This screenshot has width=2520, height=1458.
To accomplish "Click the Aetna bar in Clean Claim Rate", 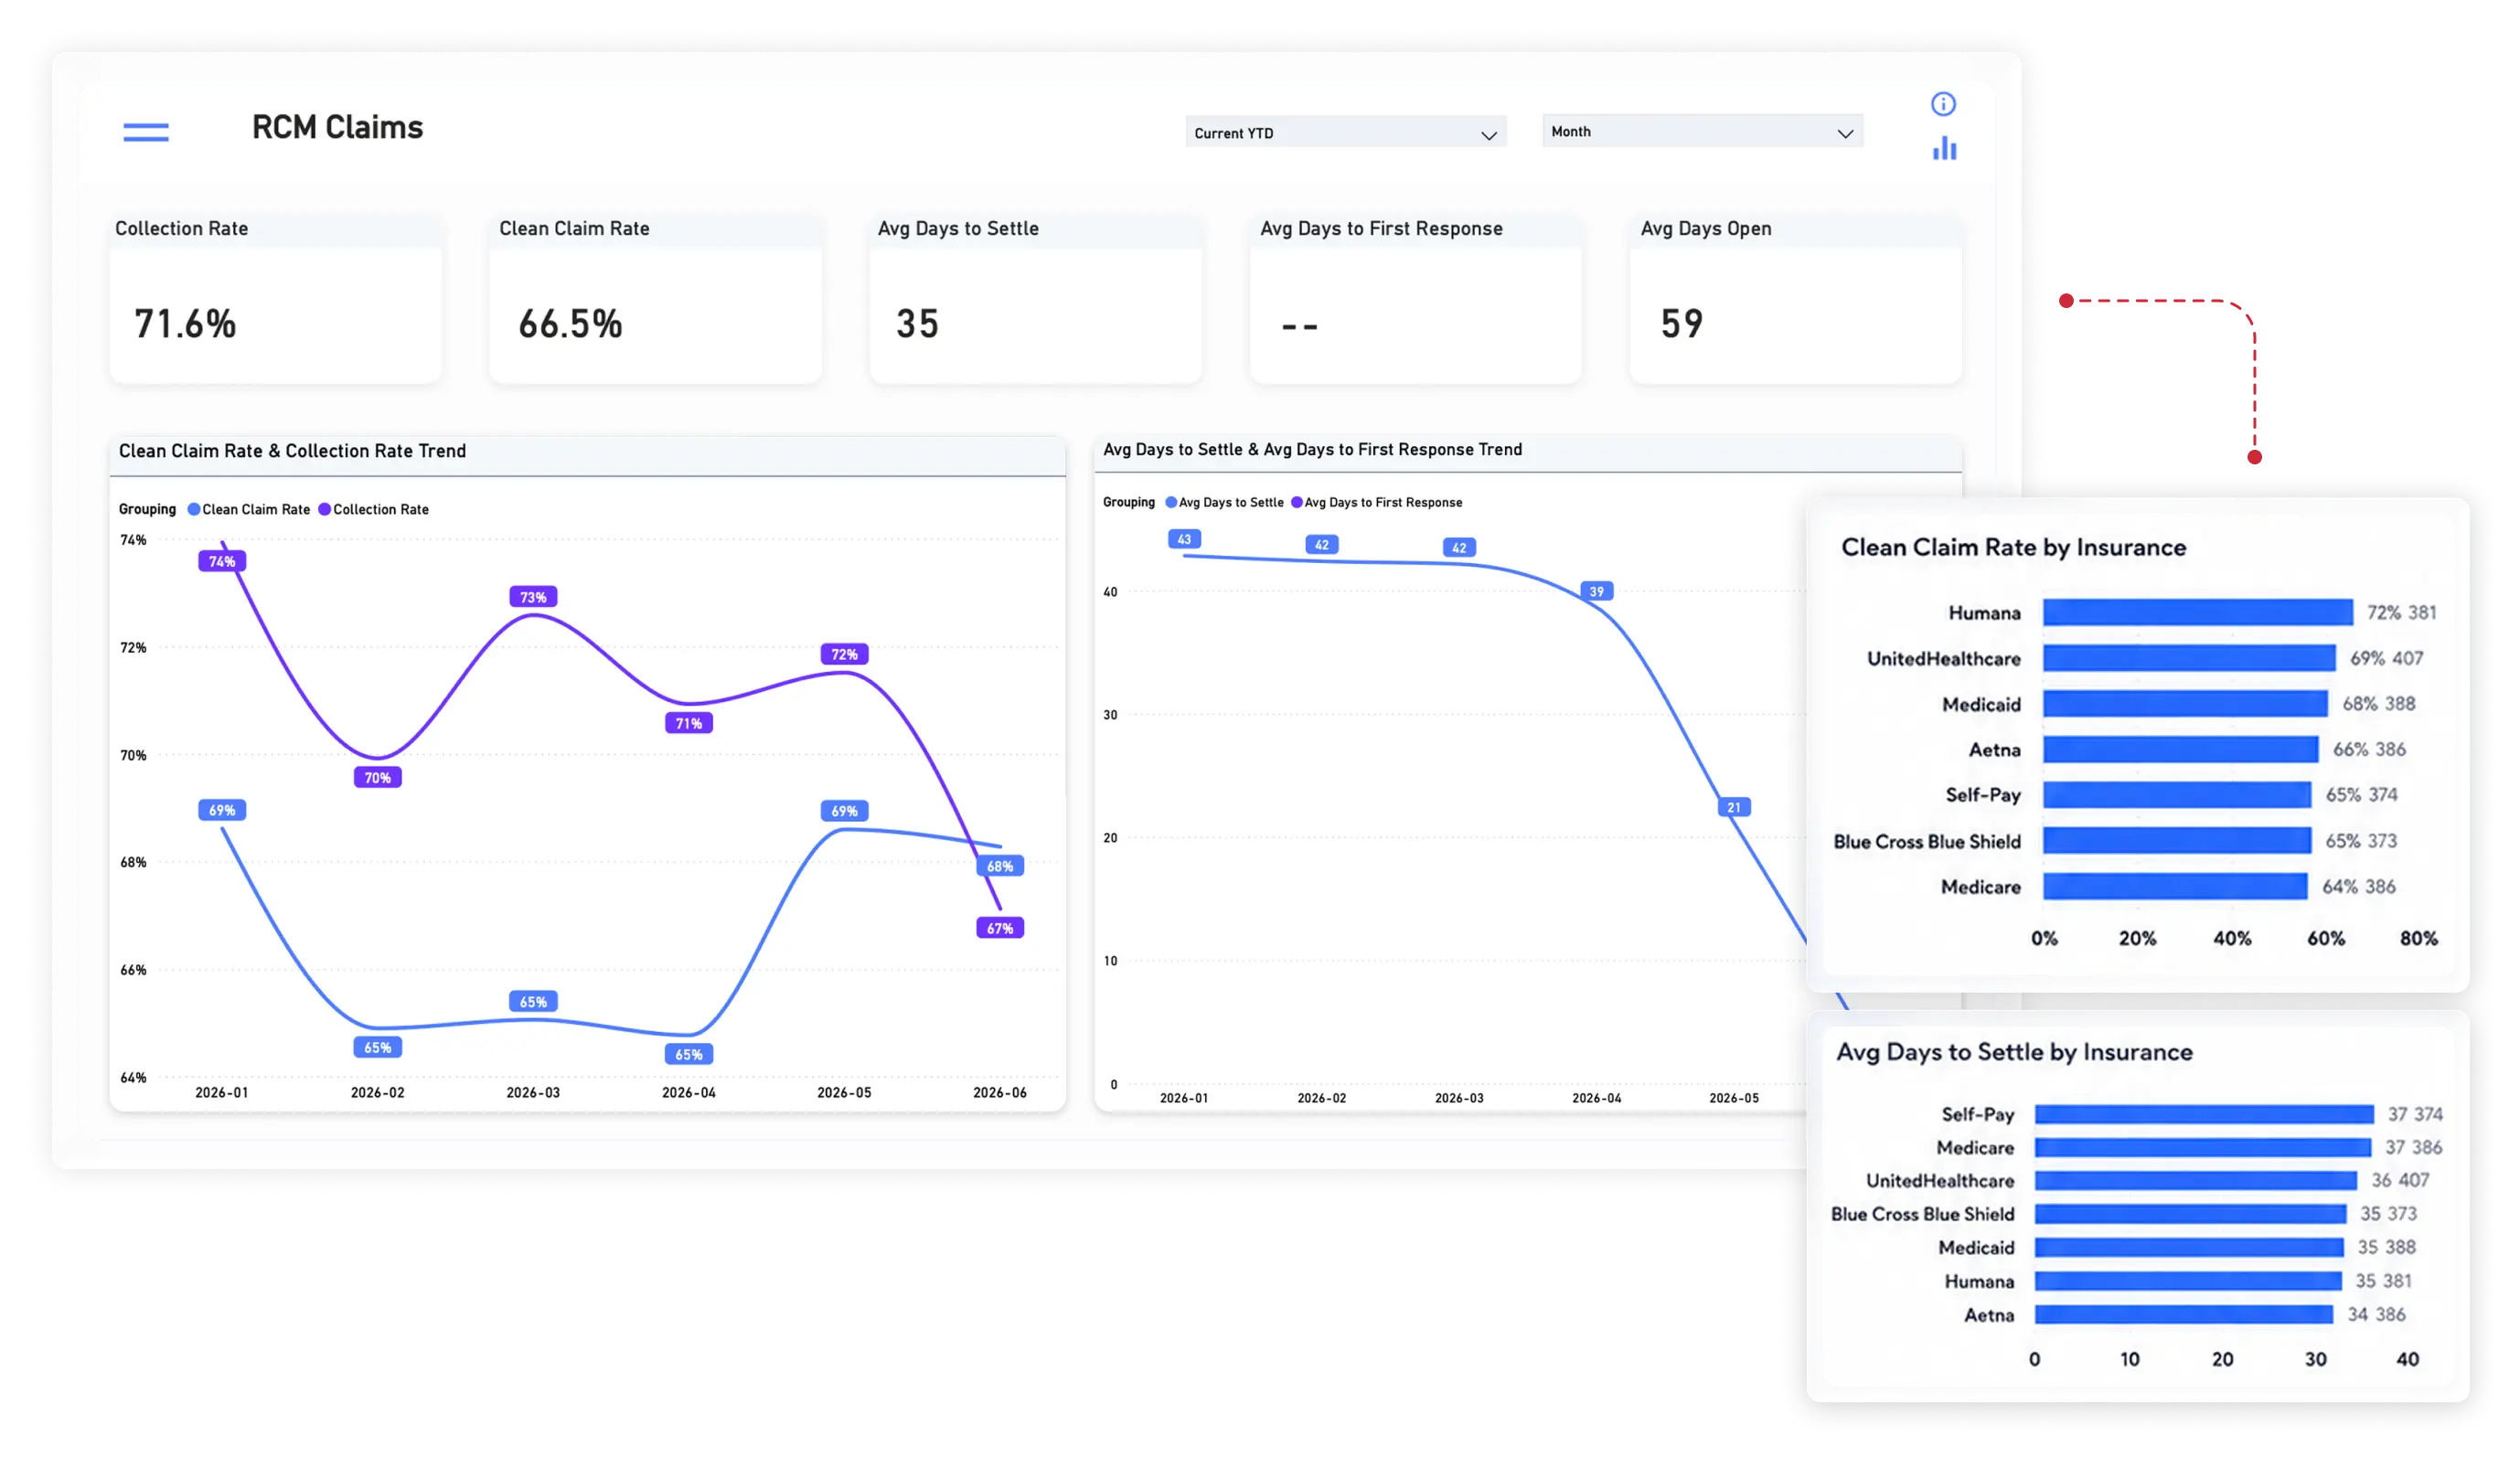I will tap(2180, 749).
